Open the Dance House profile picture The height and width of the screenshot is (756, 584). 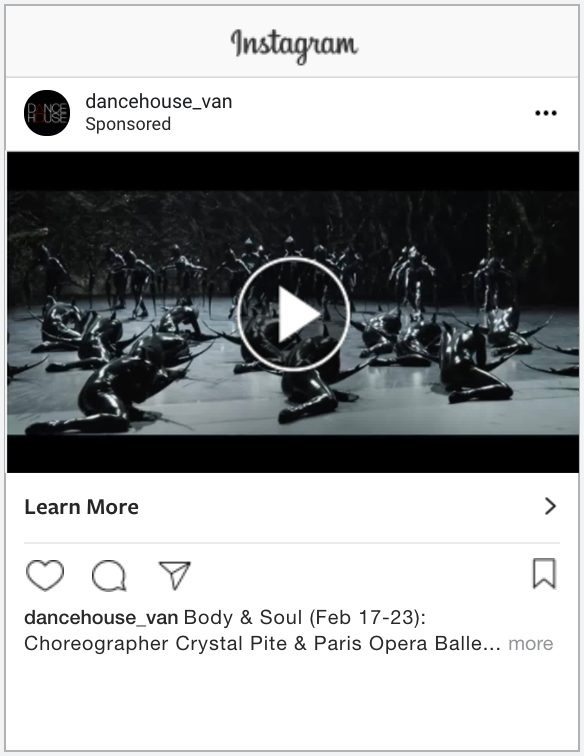pyautogui.click(x=47, y=113)
